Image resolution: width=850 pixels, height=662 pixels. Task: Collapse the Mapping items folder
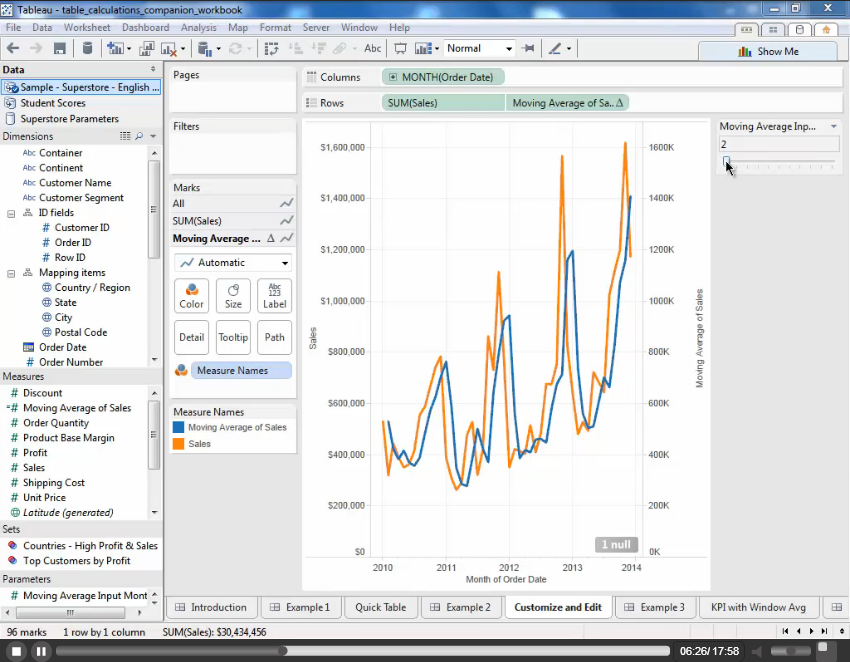(11, 273)
